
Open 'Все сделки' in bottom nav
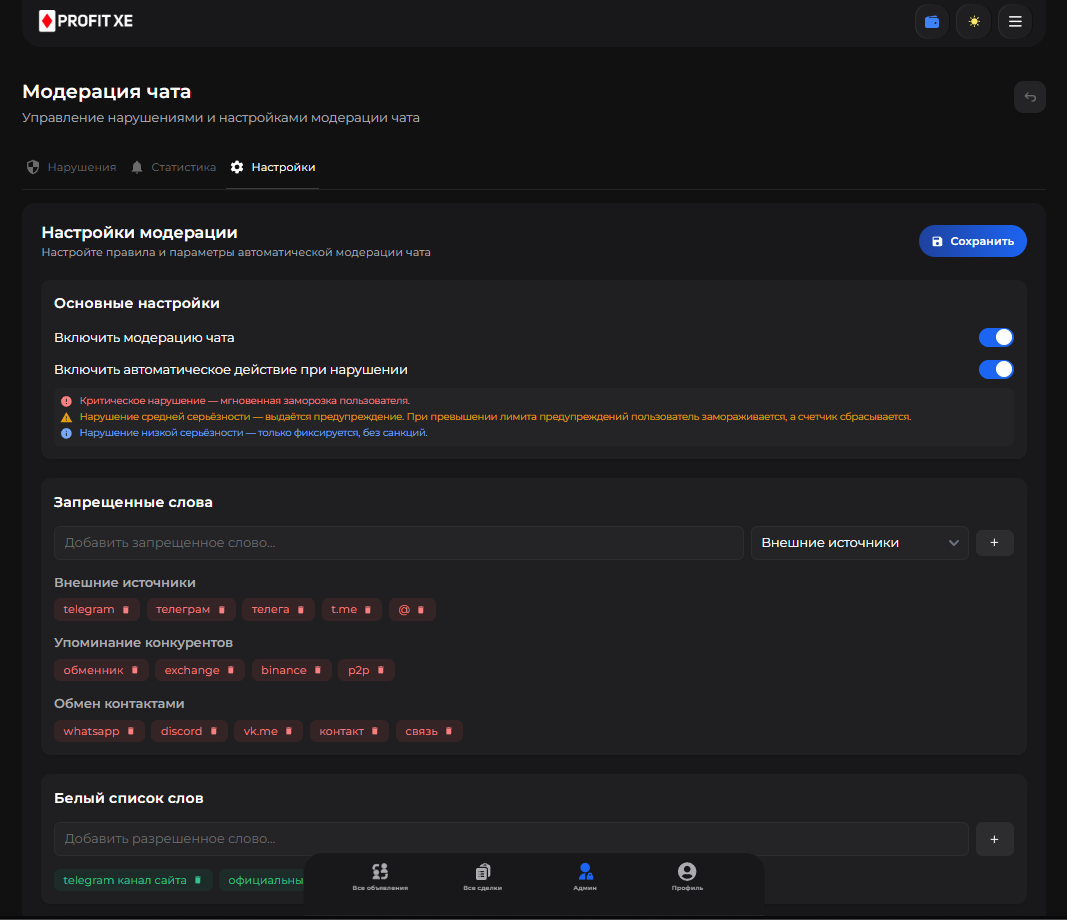pos(482,876)
